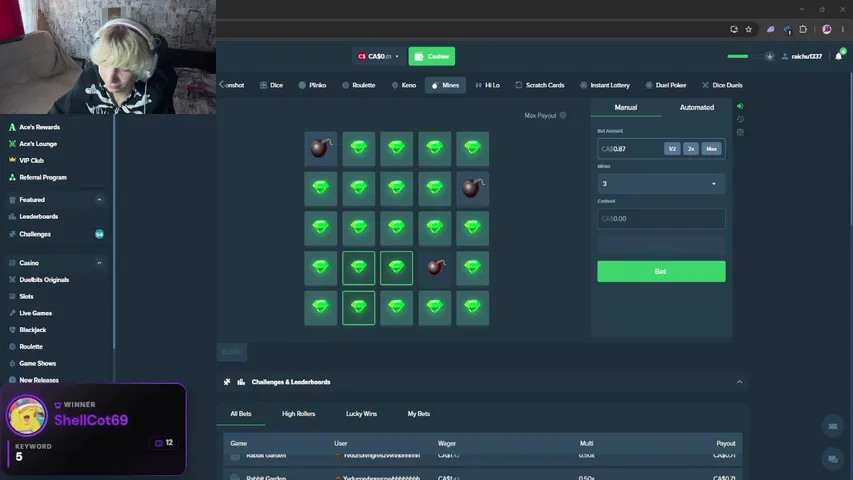The width and height of the screenshot is (853, 480).
Task: Click the top-right corner gem tile
Action: click(x=472, y=148)
